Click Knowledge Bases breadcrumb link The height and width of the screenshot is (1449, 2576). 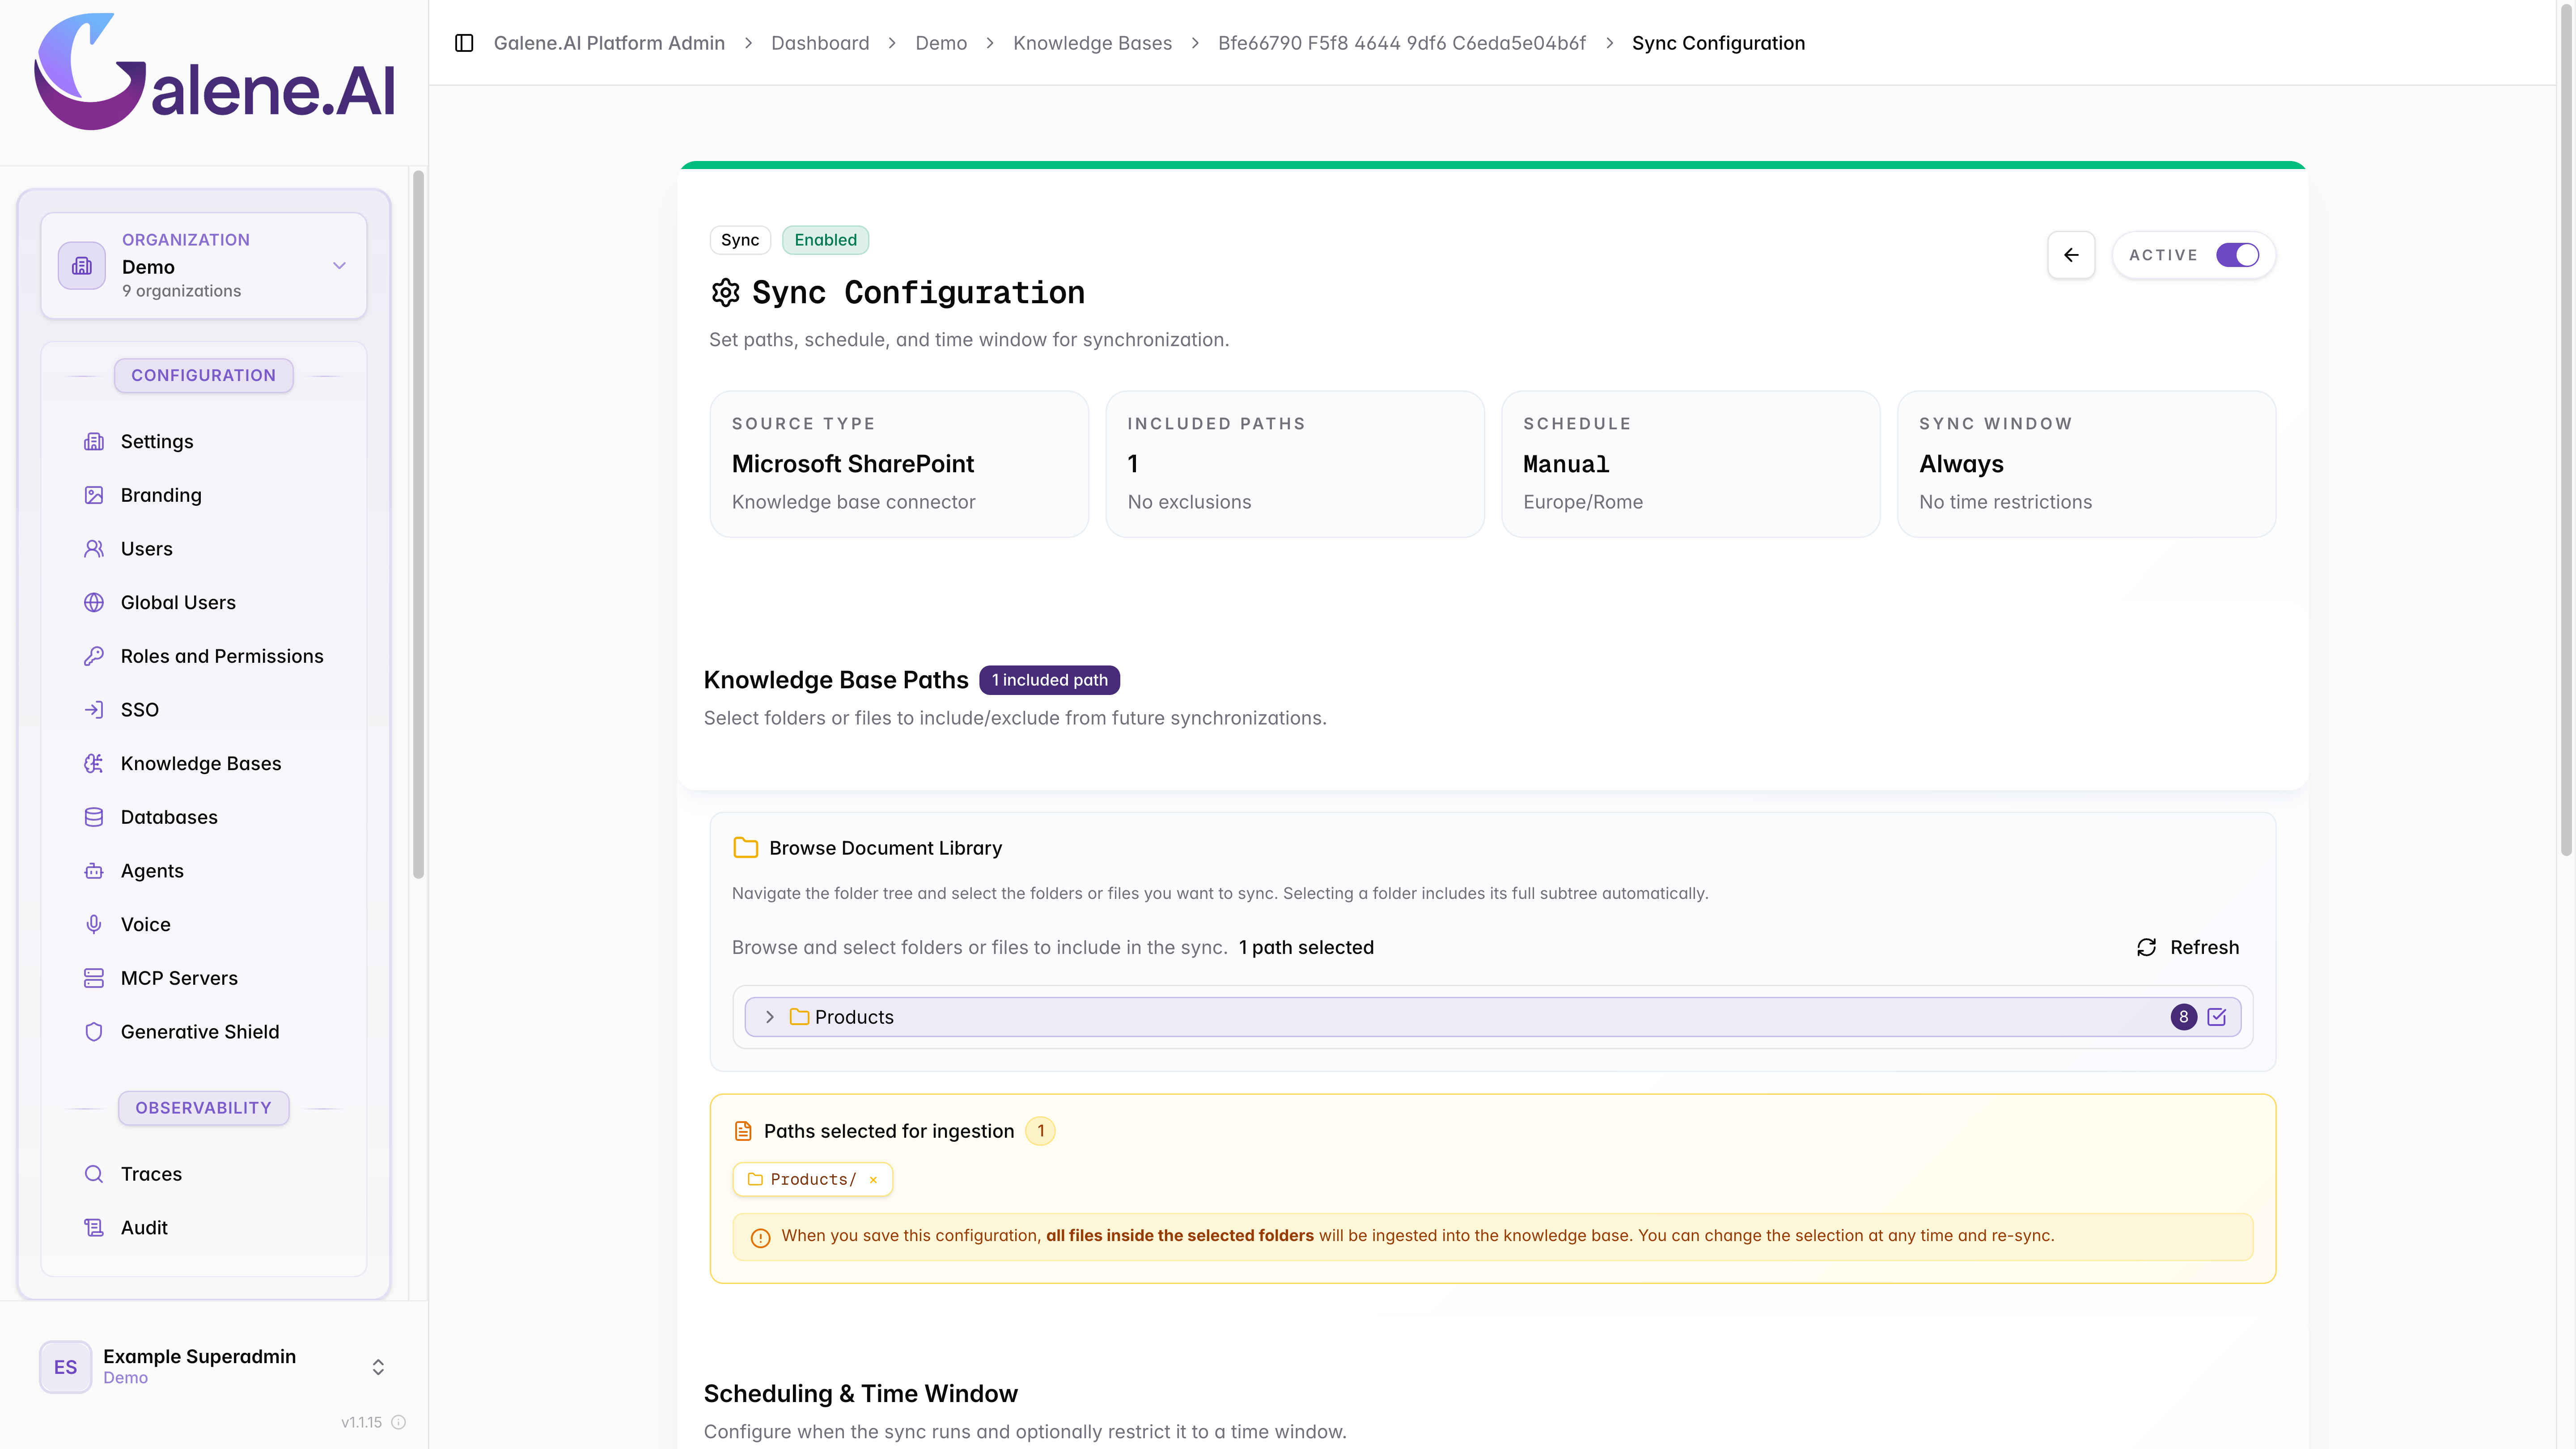click(x=1092, y=43)
